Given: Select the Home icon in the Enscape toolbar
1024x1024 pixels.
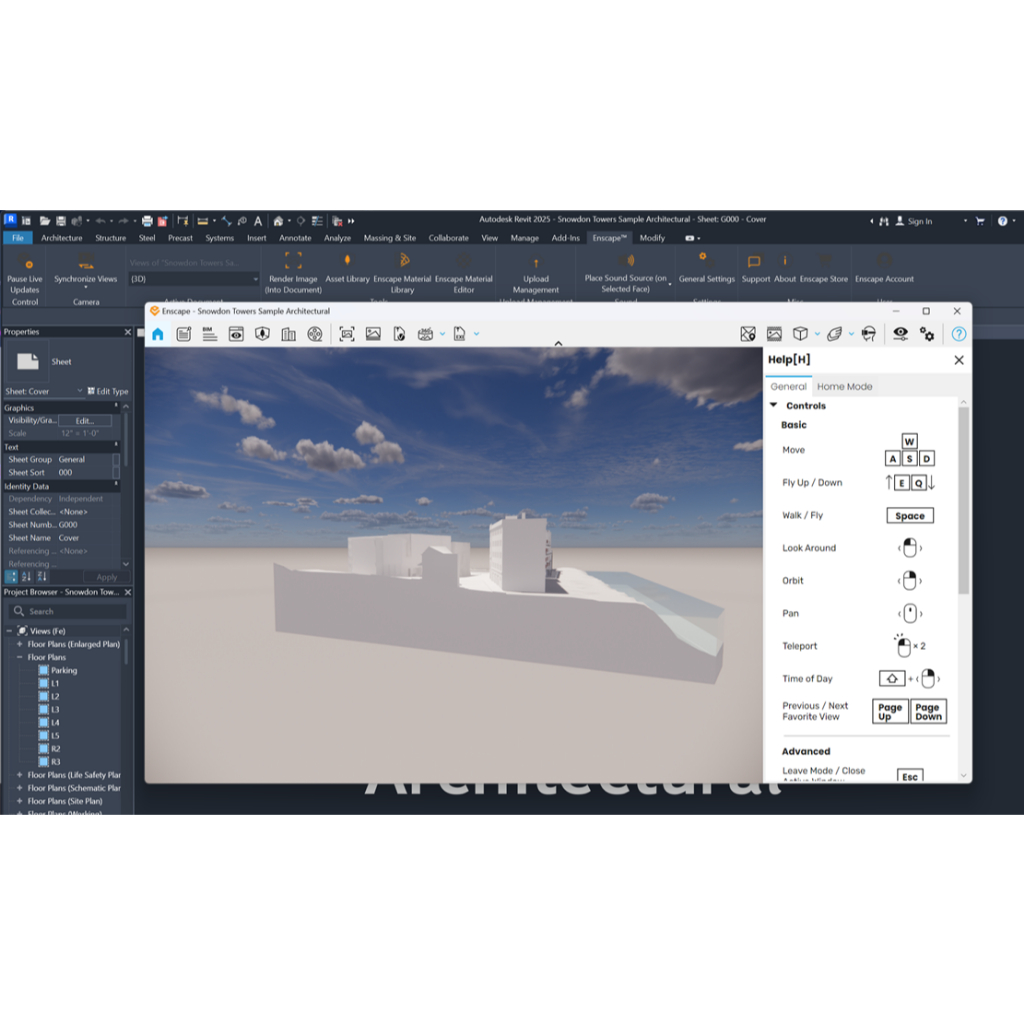Looking at the screenshot, I should point(158,333).
